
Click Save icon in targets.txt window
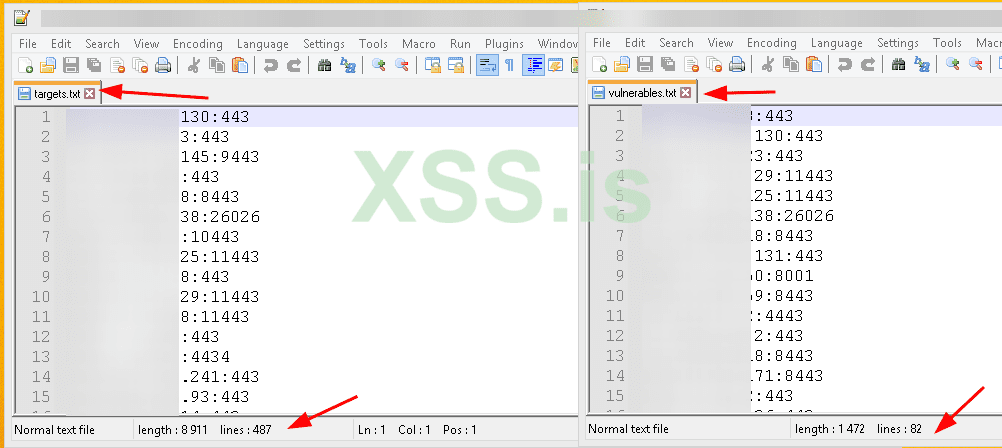[71, 65]
